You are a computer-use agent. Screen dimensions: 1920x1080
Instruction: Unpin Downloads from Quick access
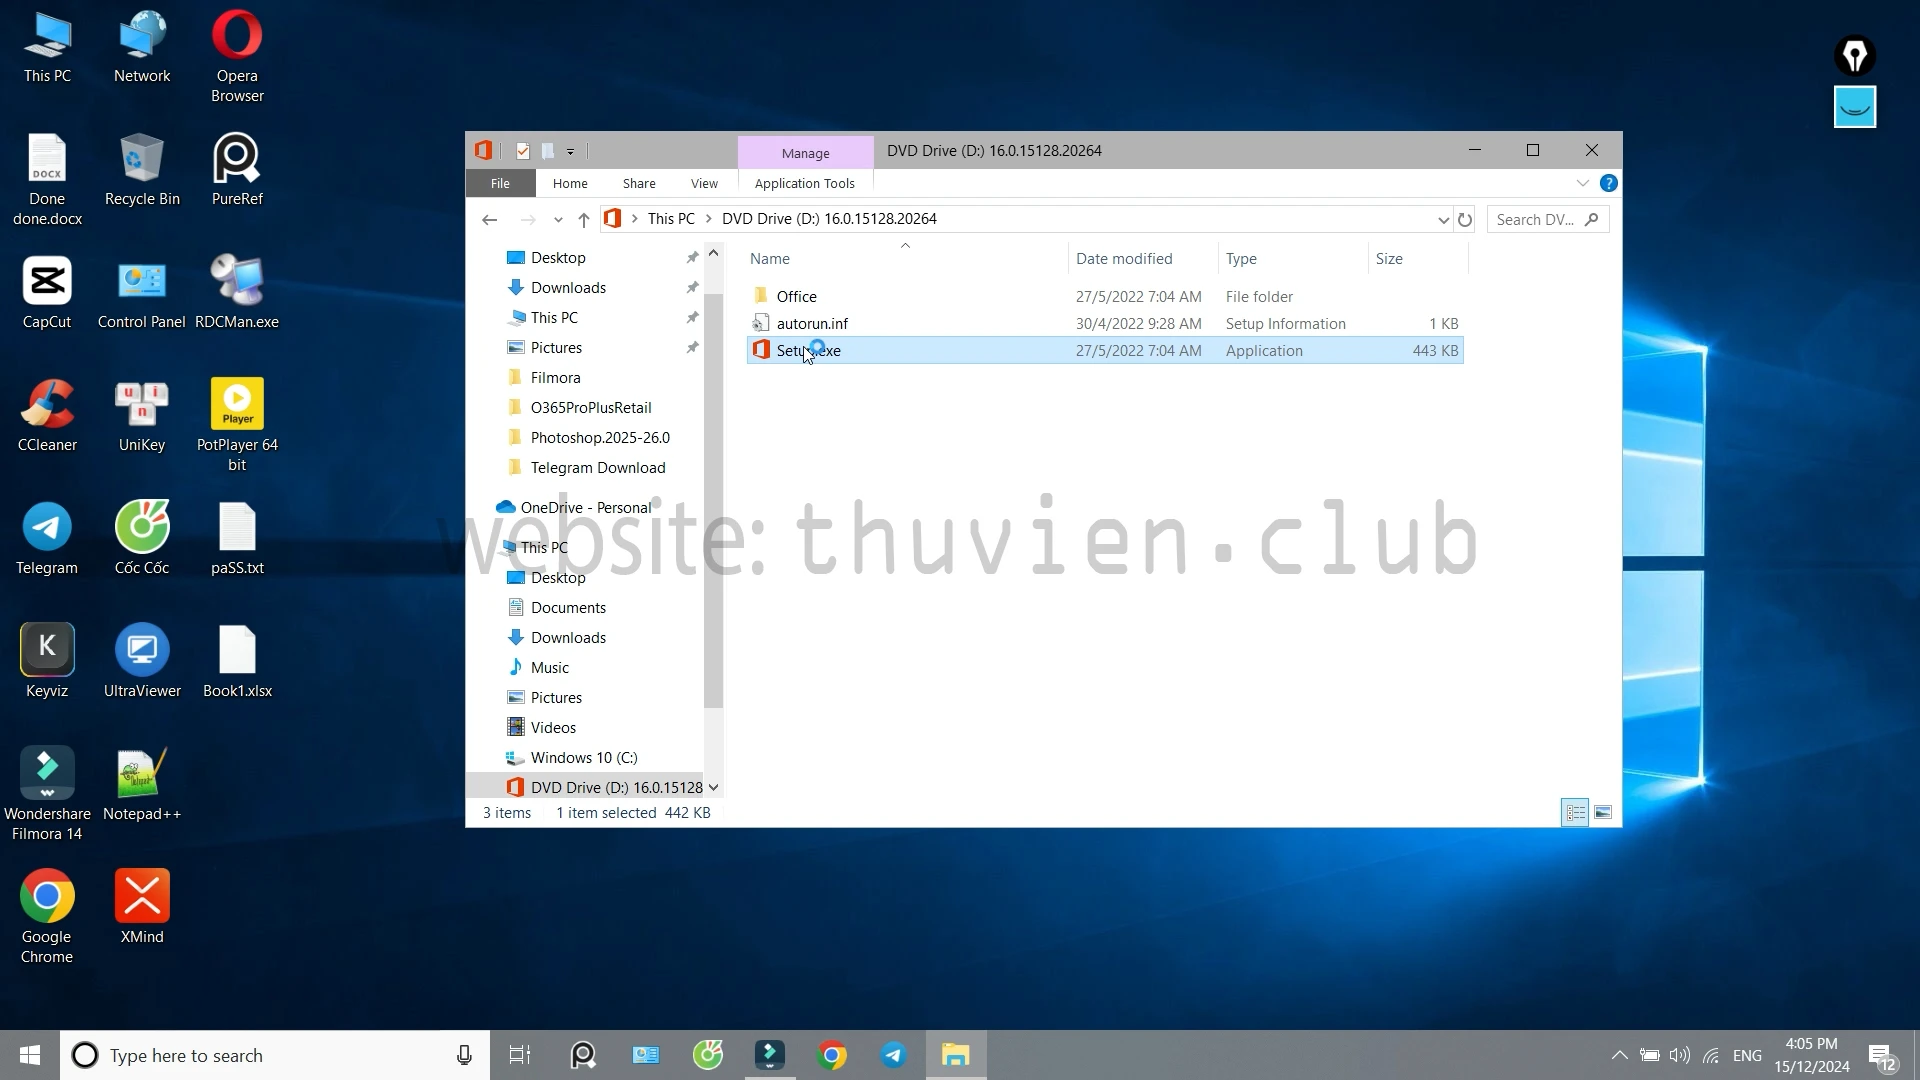(x=691, y=288)
